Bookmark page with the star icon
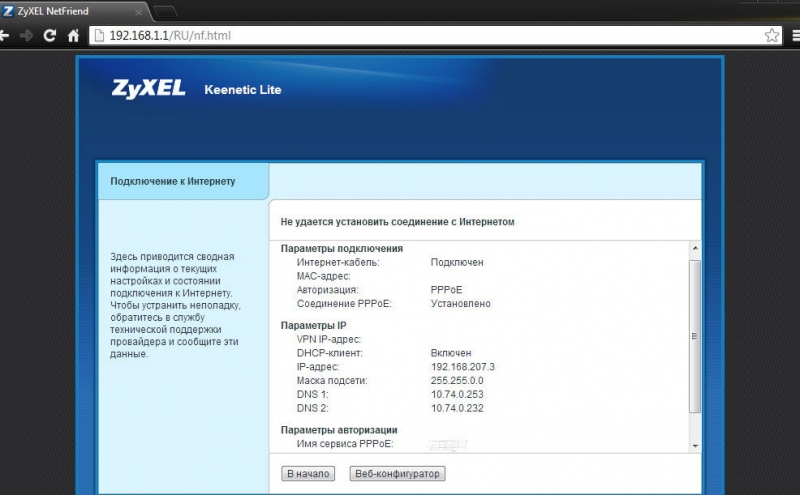The image size is (800, 495). [771, 35]
